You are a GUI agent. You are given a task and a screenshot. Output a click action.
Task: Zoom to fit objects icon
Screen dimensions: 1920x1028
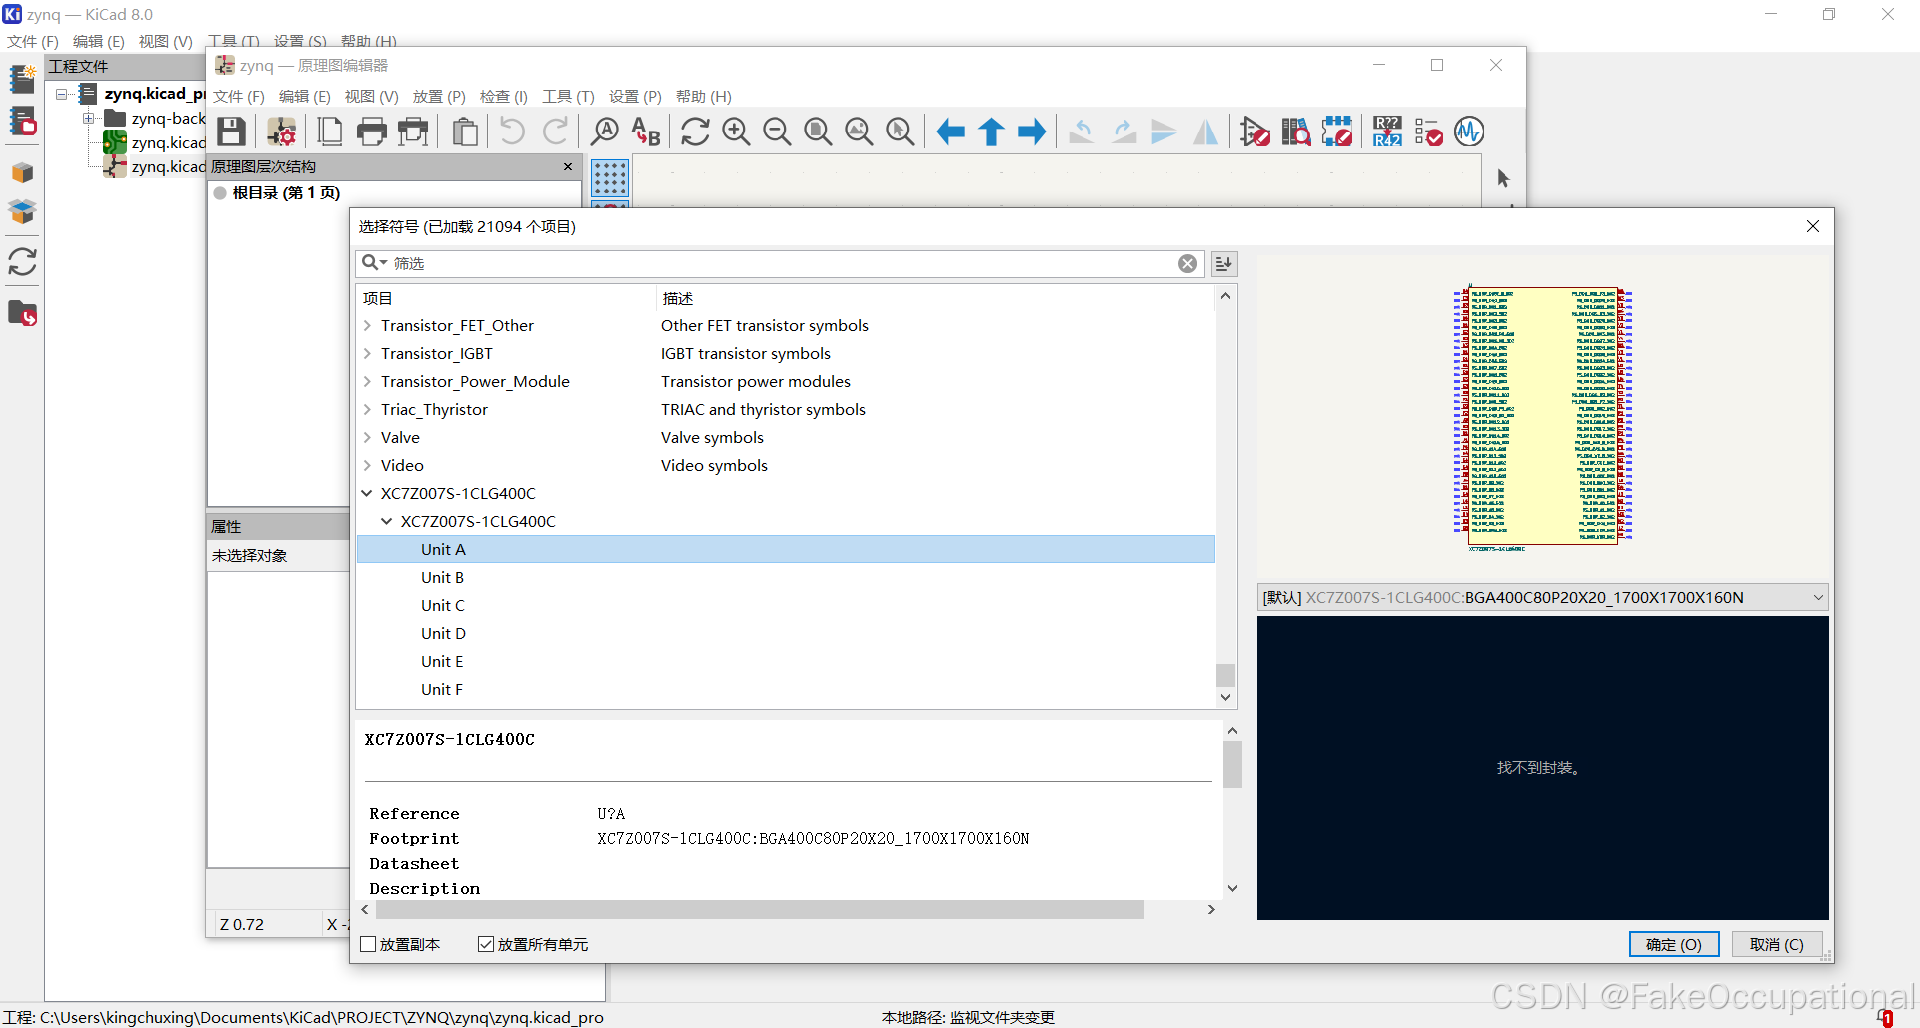tap(859, 132)
